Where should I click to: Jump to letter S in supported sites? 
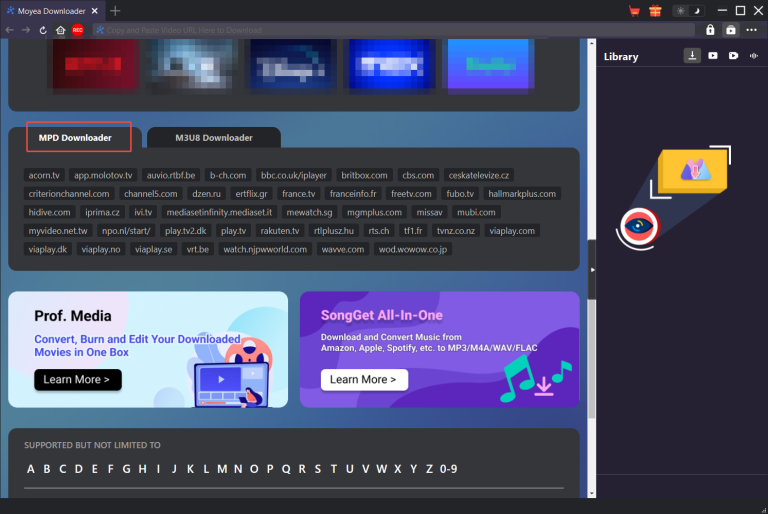point(318,469)
